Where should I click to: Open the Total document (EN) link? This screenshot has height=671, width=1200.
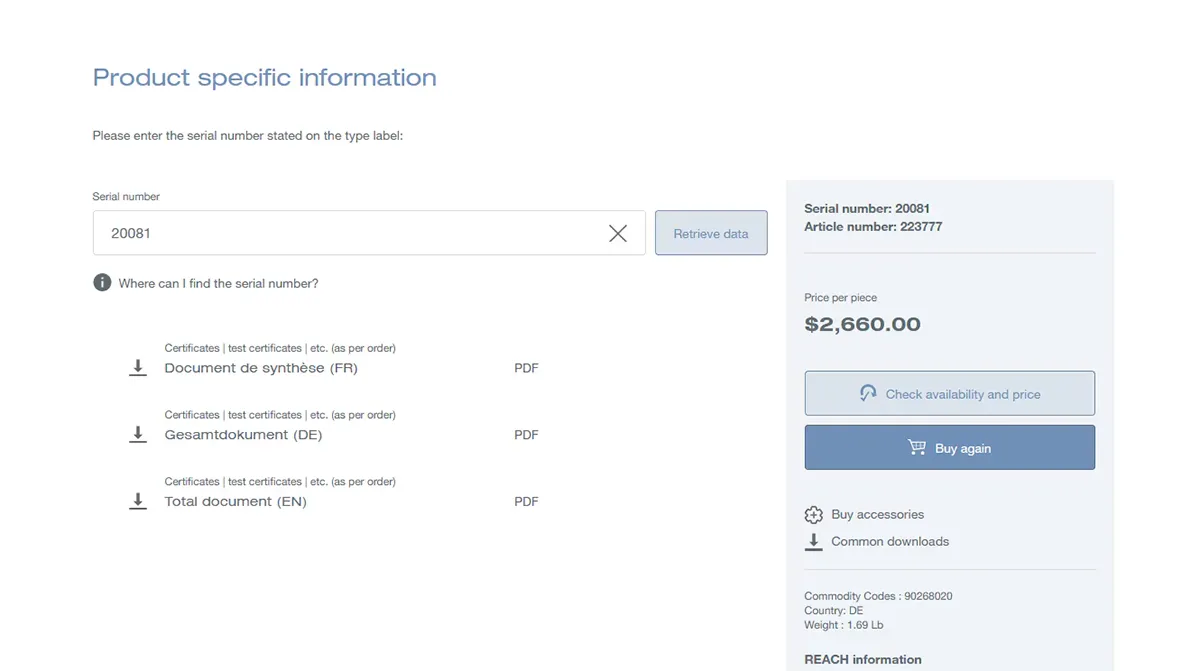235,501
